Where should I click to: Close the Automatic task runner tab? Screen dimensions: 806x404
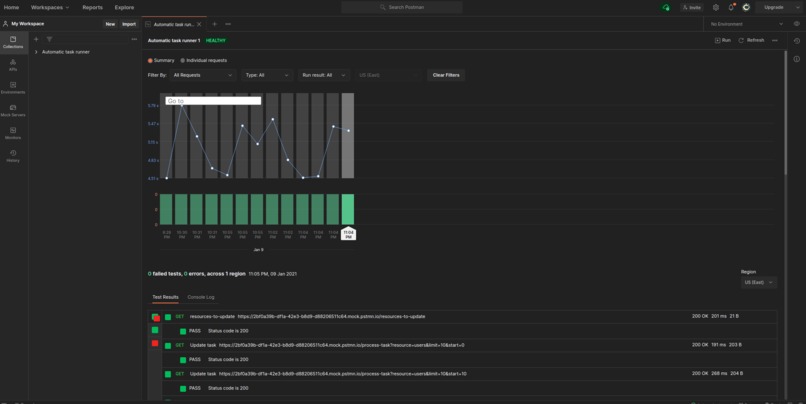(199, 24)
